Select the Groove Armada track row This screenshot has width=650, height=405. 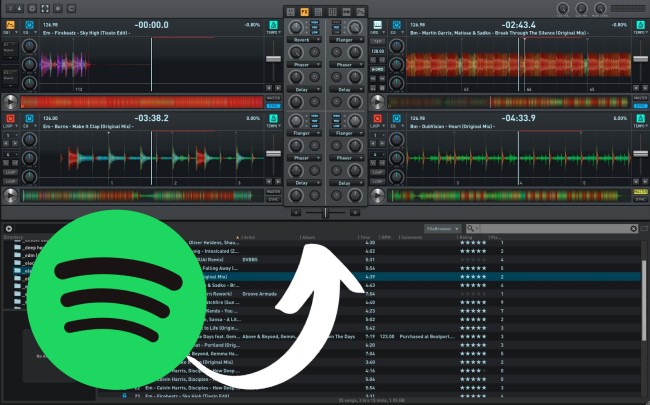[x=369, y=293]
